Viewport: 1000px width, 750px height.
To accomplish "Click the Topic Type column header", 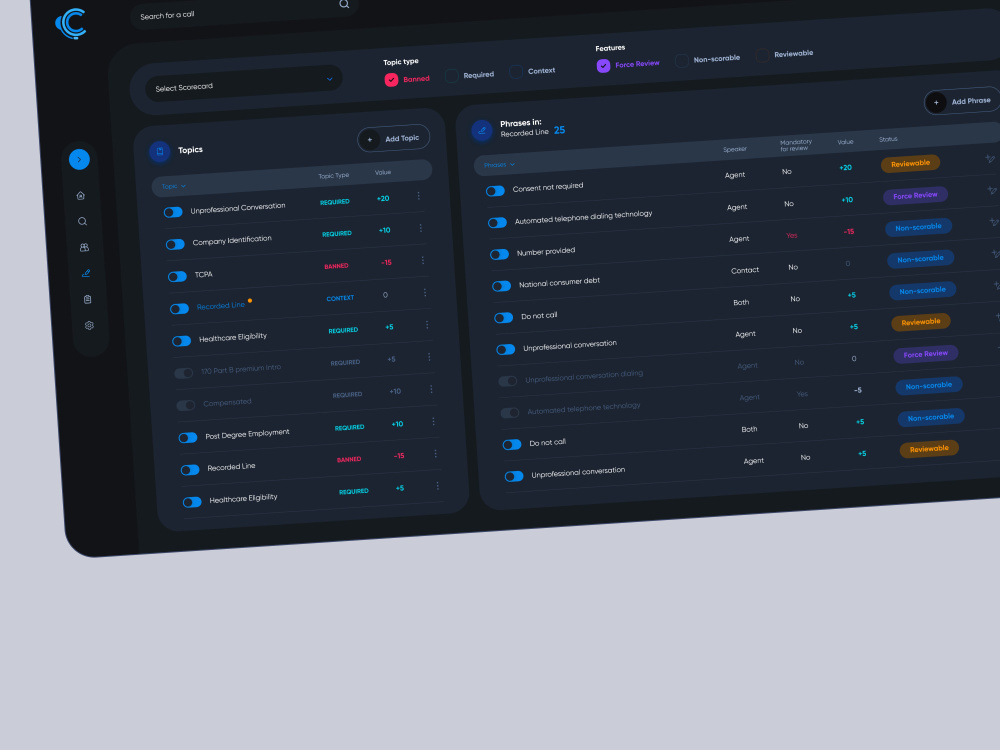I will (334, 175).
